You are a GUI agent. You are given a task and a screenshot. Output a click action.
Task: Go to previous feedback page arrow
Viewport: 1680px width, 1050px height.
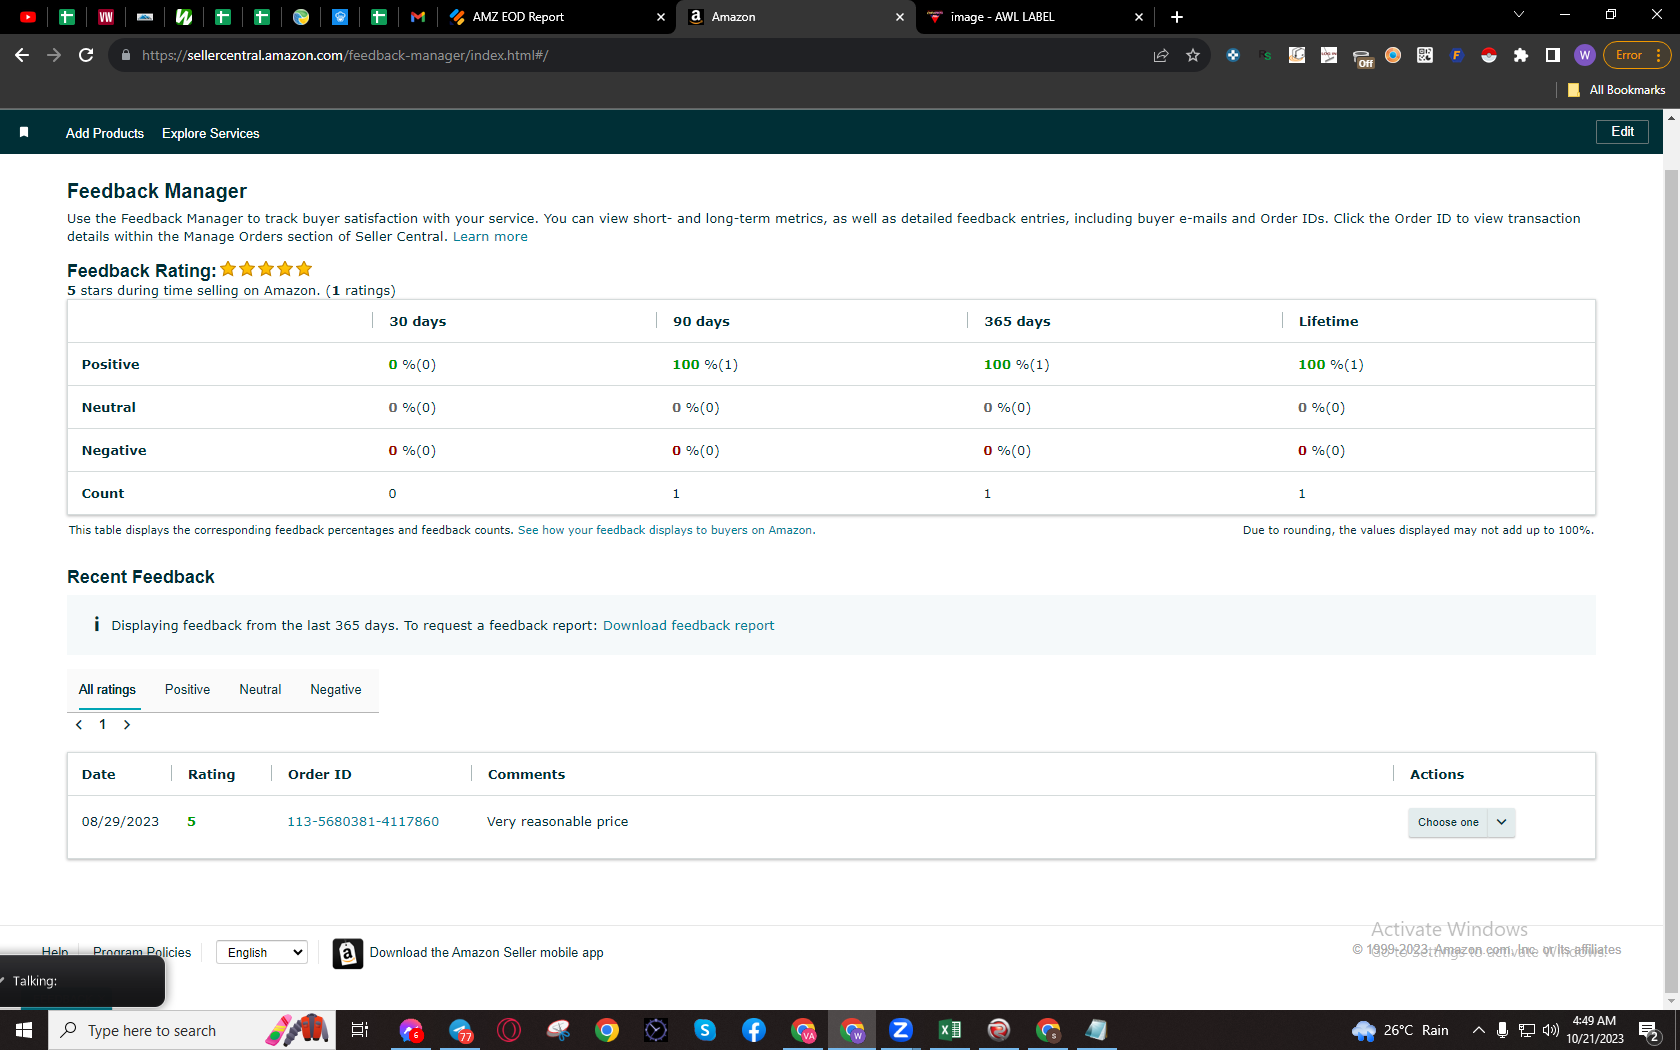pyautogui.click(x=79, y=725)
